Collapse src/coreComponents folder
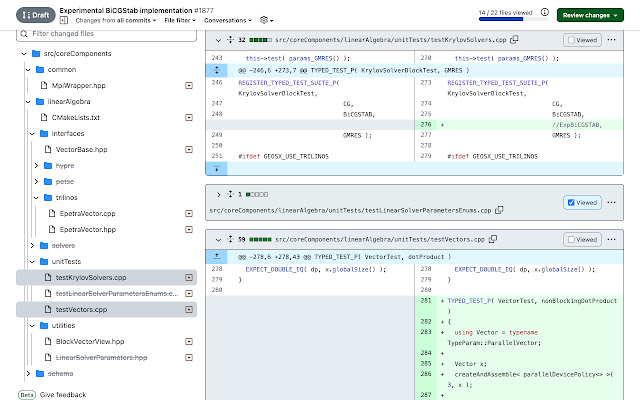Image resolution: width=640 pixels, height=400 pixels. [x=24, y=53]
